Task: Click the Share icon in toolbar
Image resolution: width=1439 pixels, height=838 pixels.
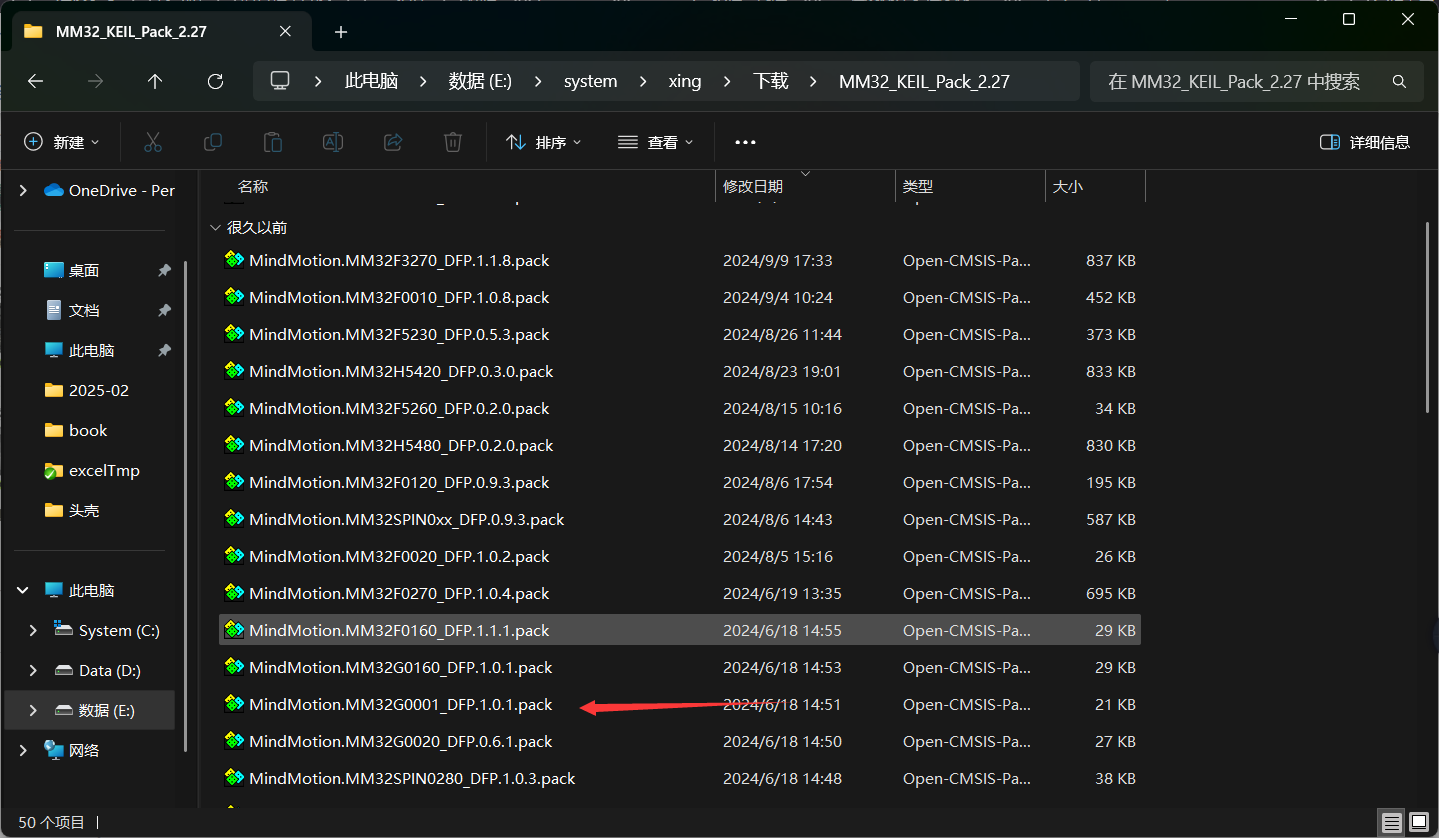Action: [393, 142]
